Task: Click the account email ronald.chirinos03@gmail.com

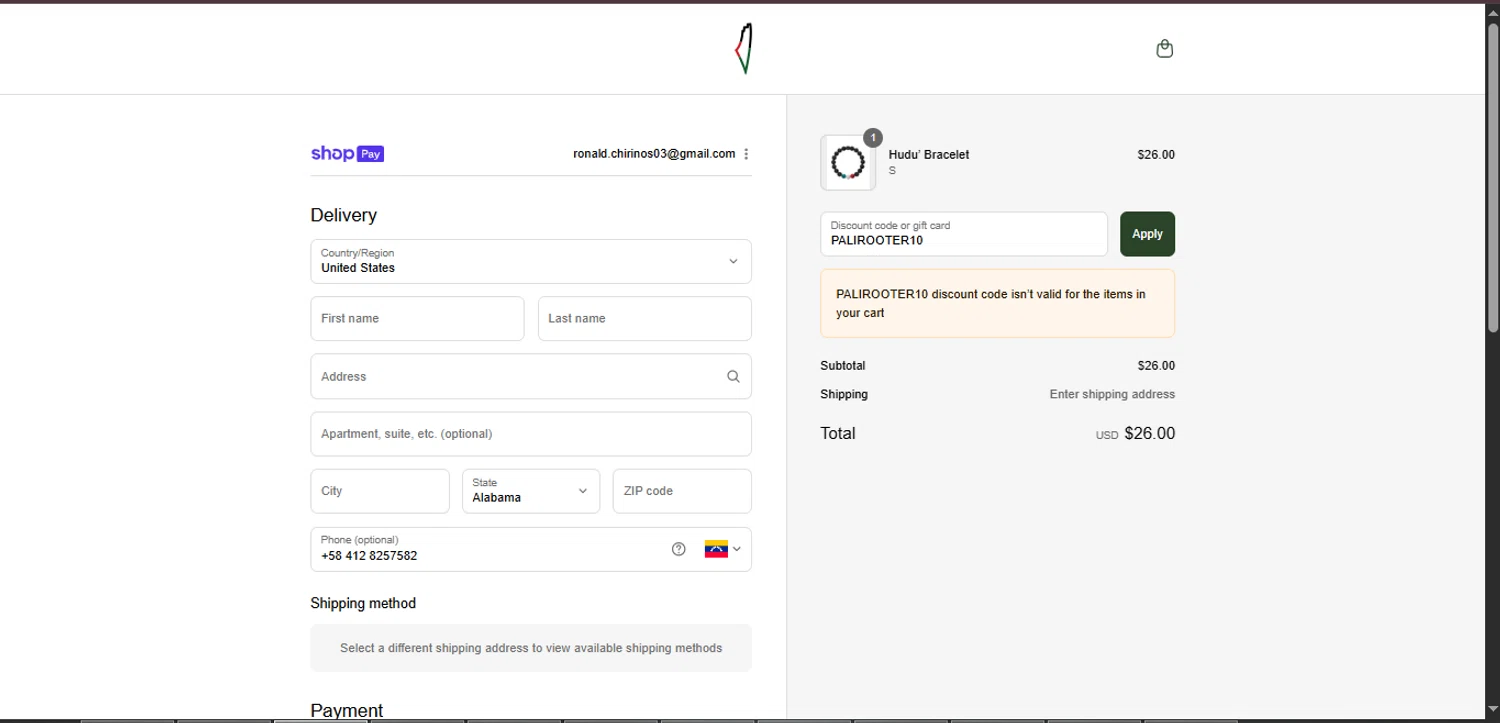Action: pos(654,154)
